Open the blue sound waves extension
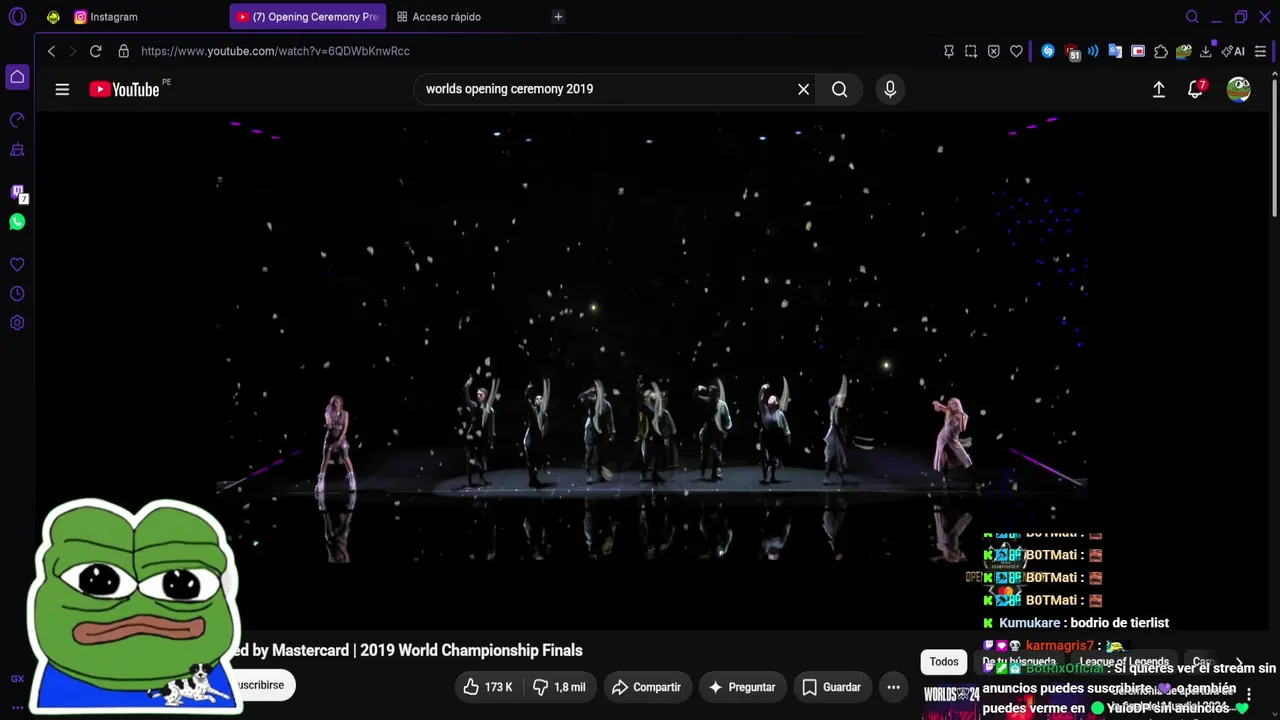1280x720 pixels. 1093,51
